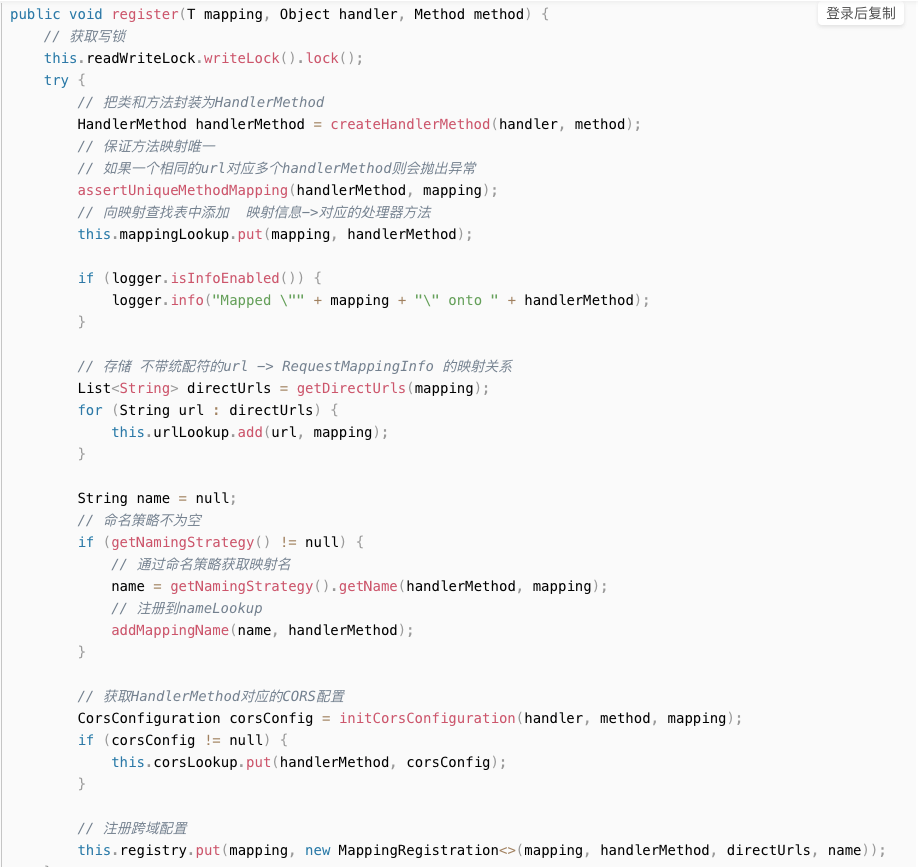Click the this.registry.put MappingRegistration line
Screen dimensions: 918x867
482,851
